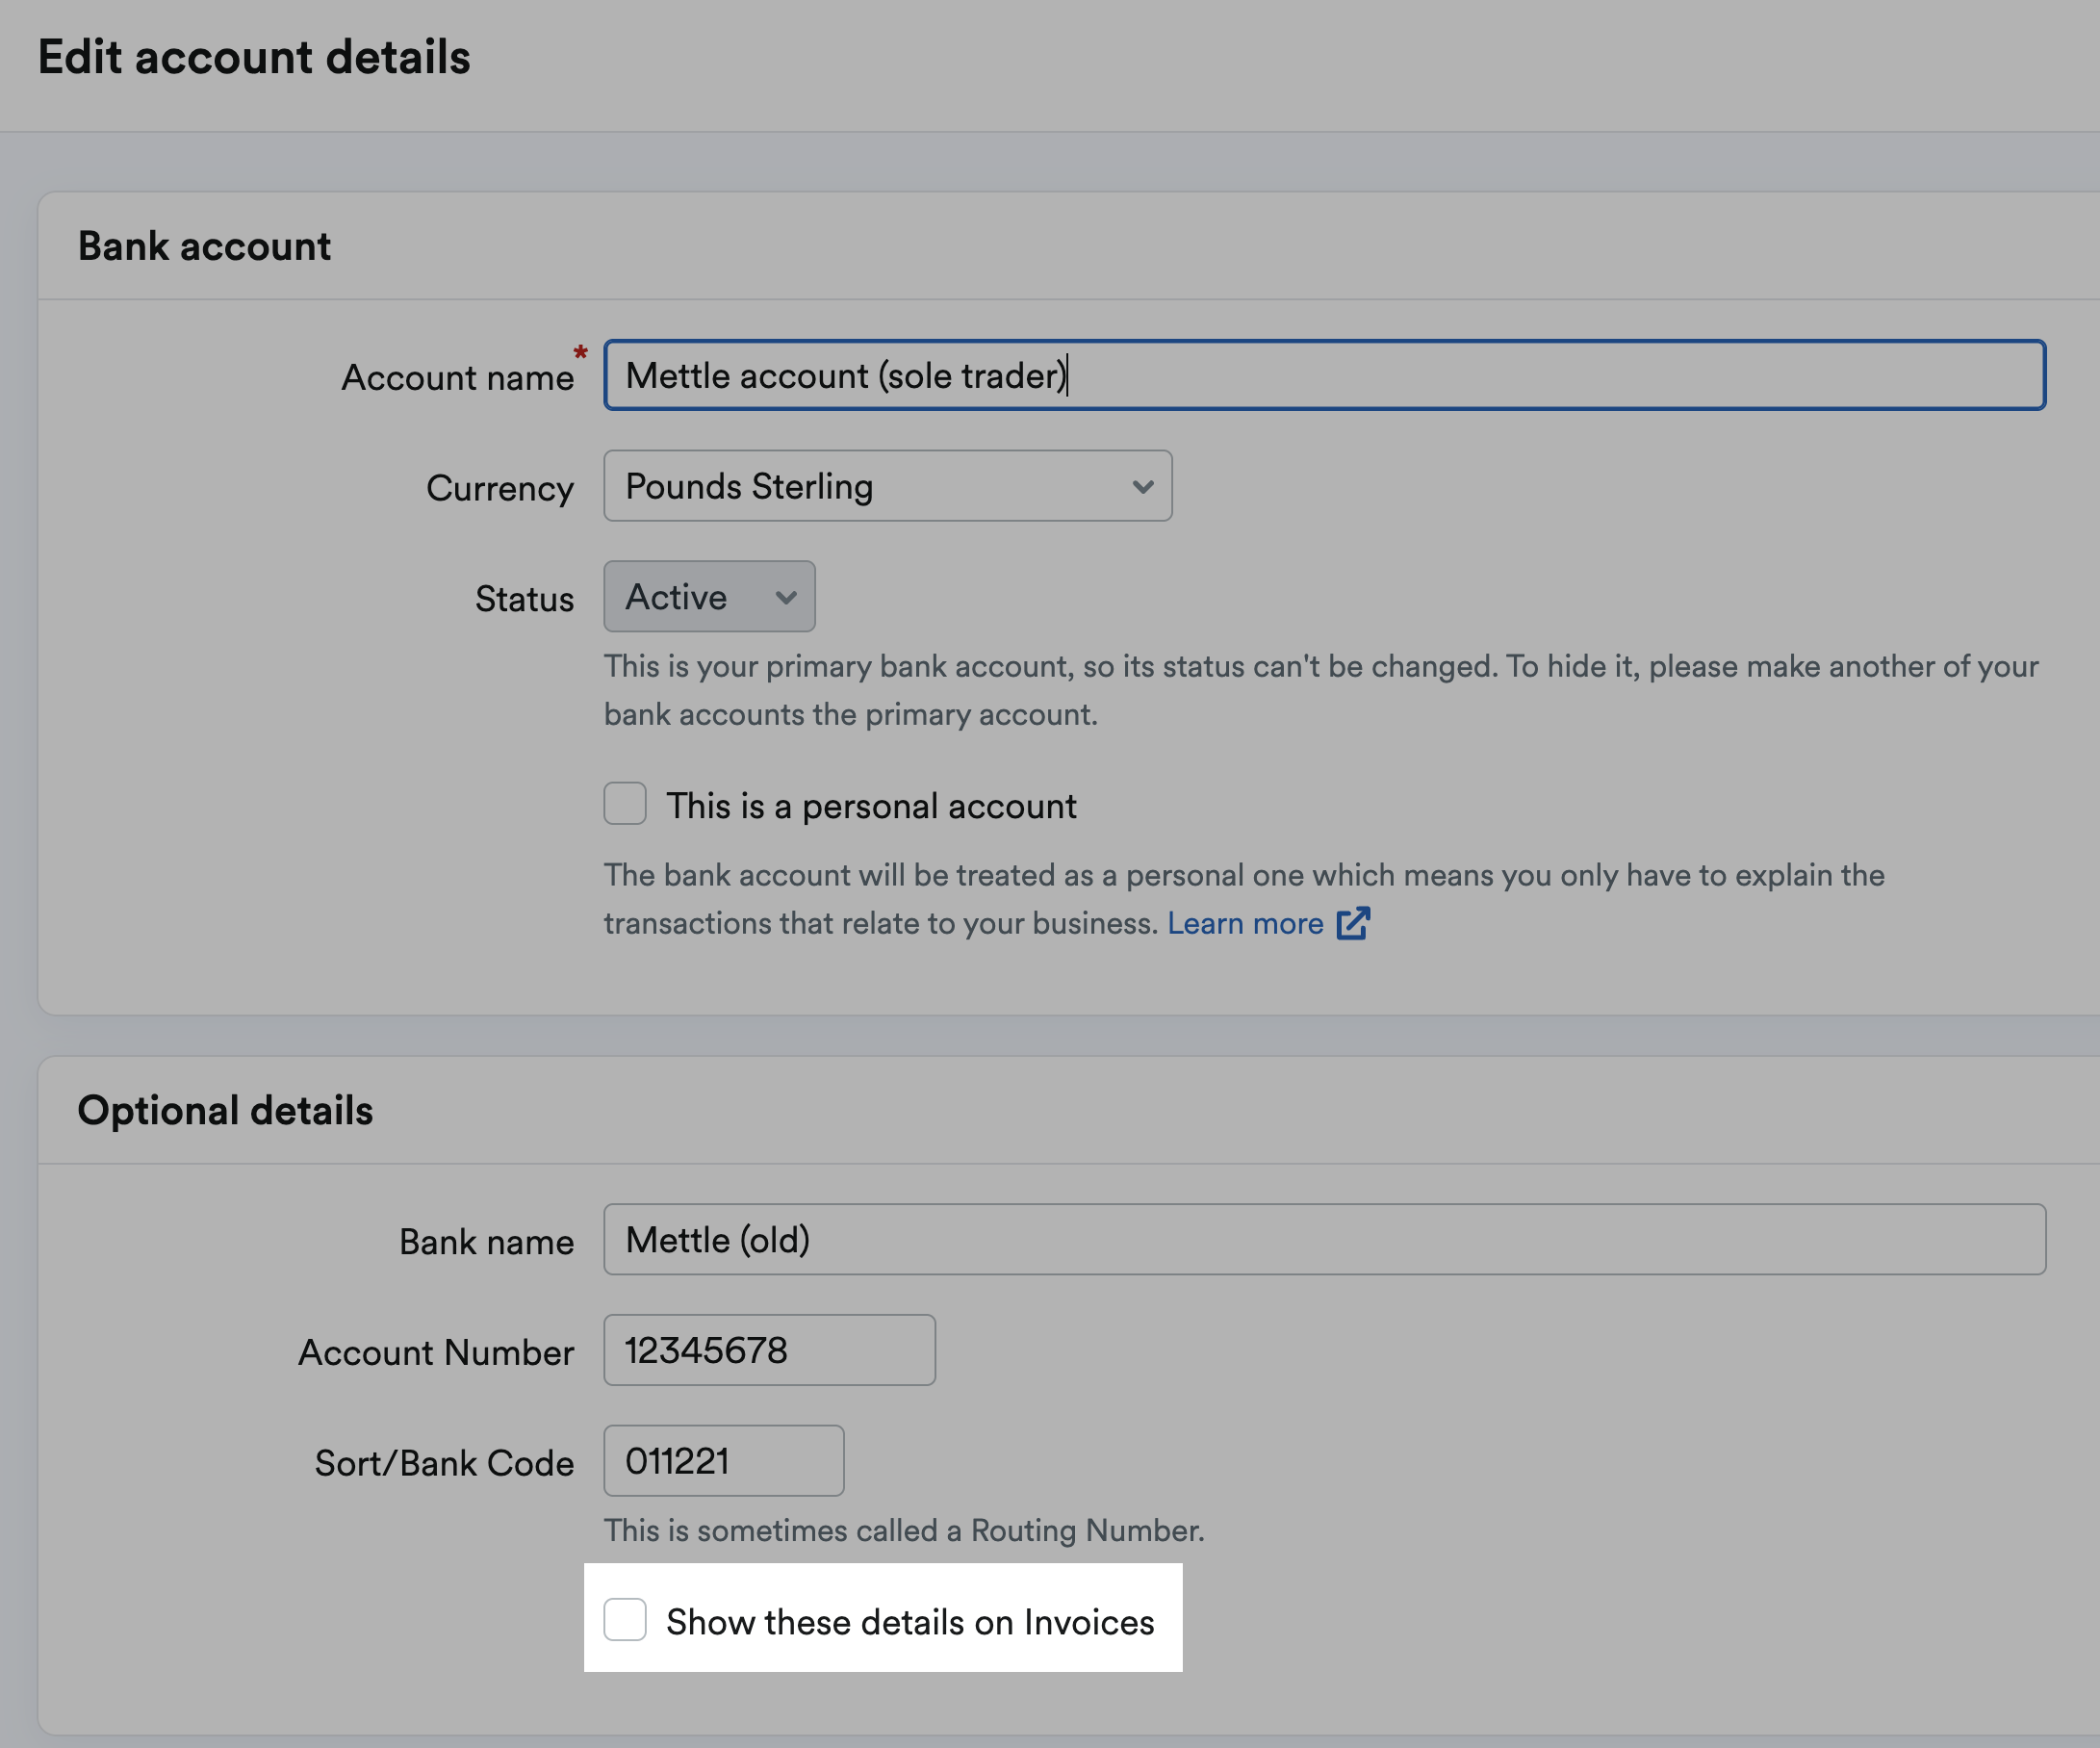Click the Account Number field showing 12345678

pos(769,1351)
